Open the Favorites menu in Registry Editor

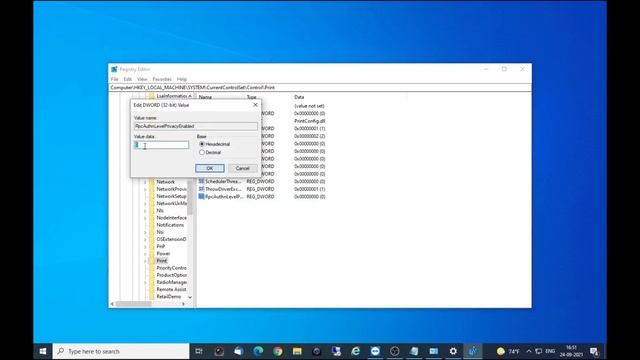[162, 79]
